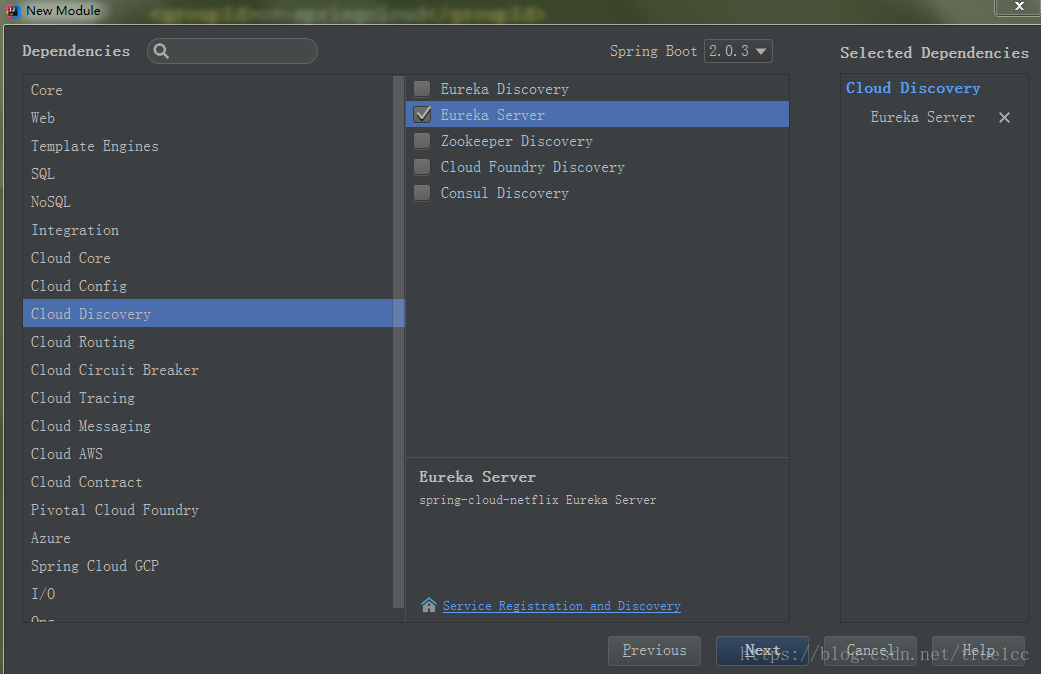
Task: Click the IntelliJ icon in the title bar
Action: click(12, 11)
